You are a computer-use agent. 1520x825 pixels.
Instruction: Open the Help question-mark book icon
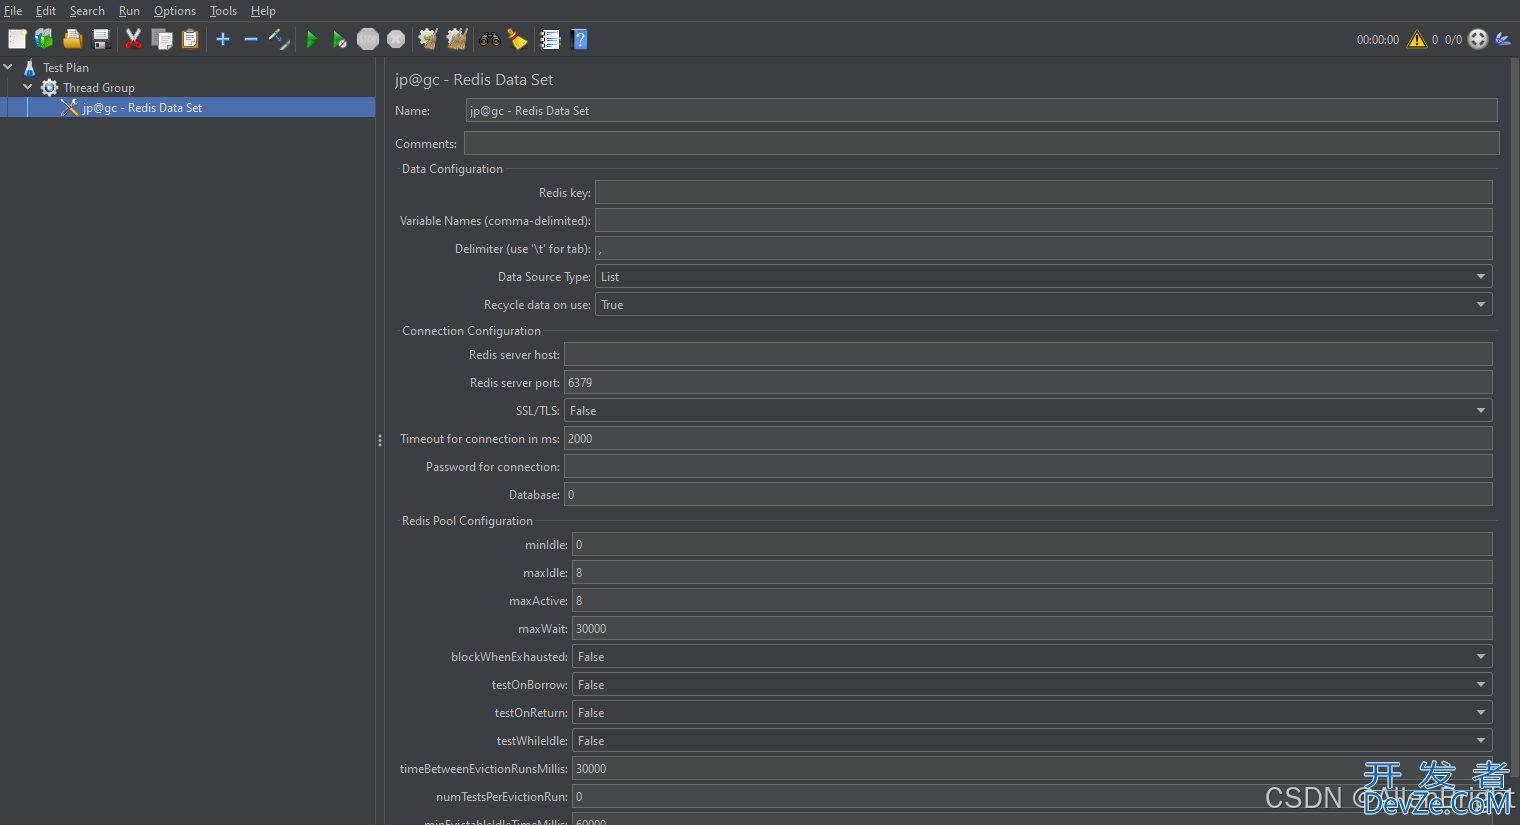579,39
